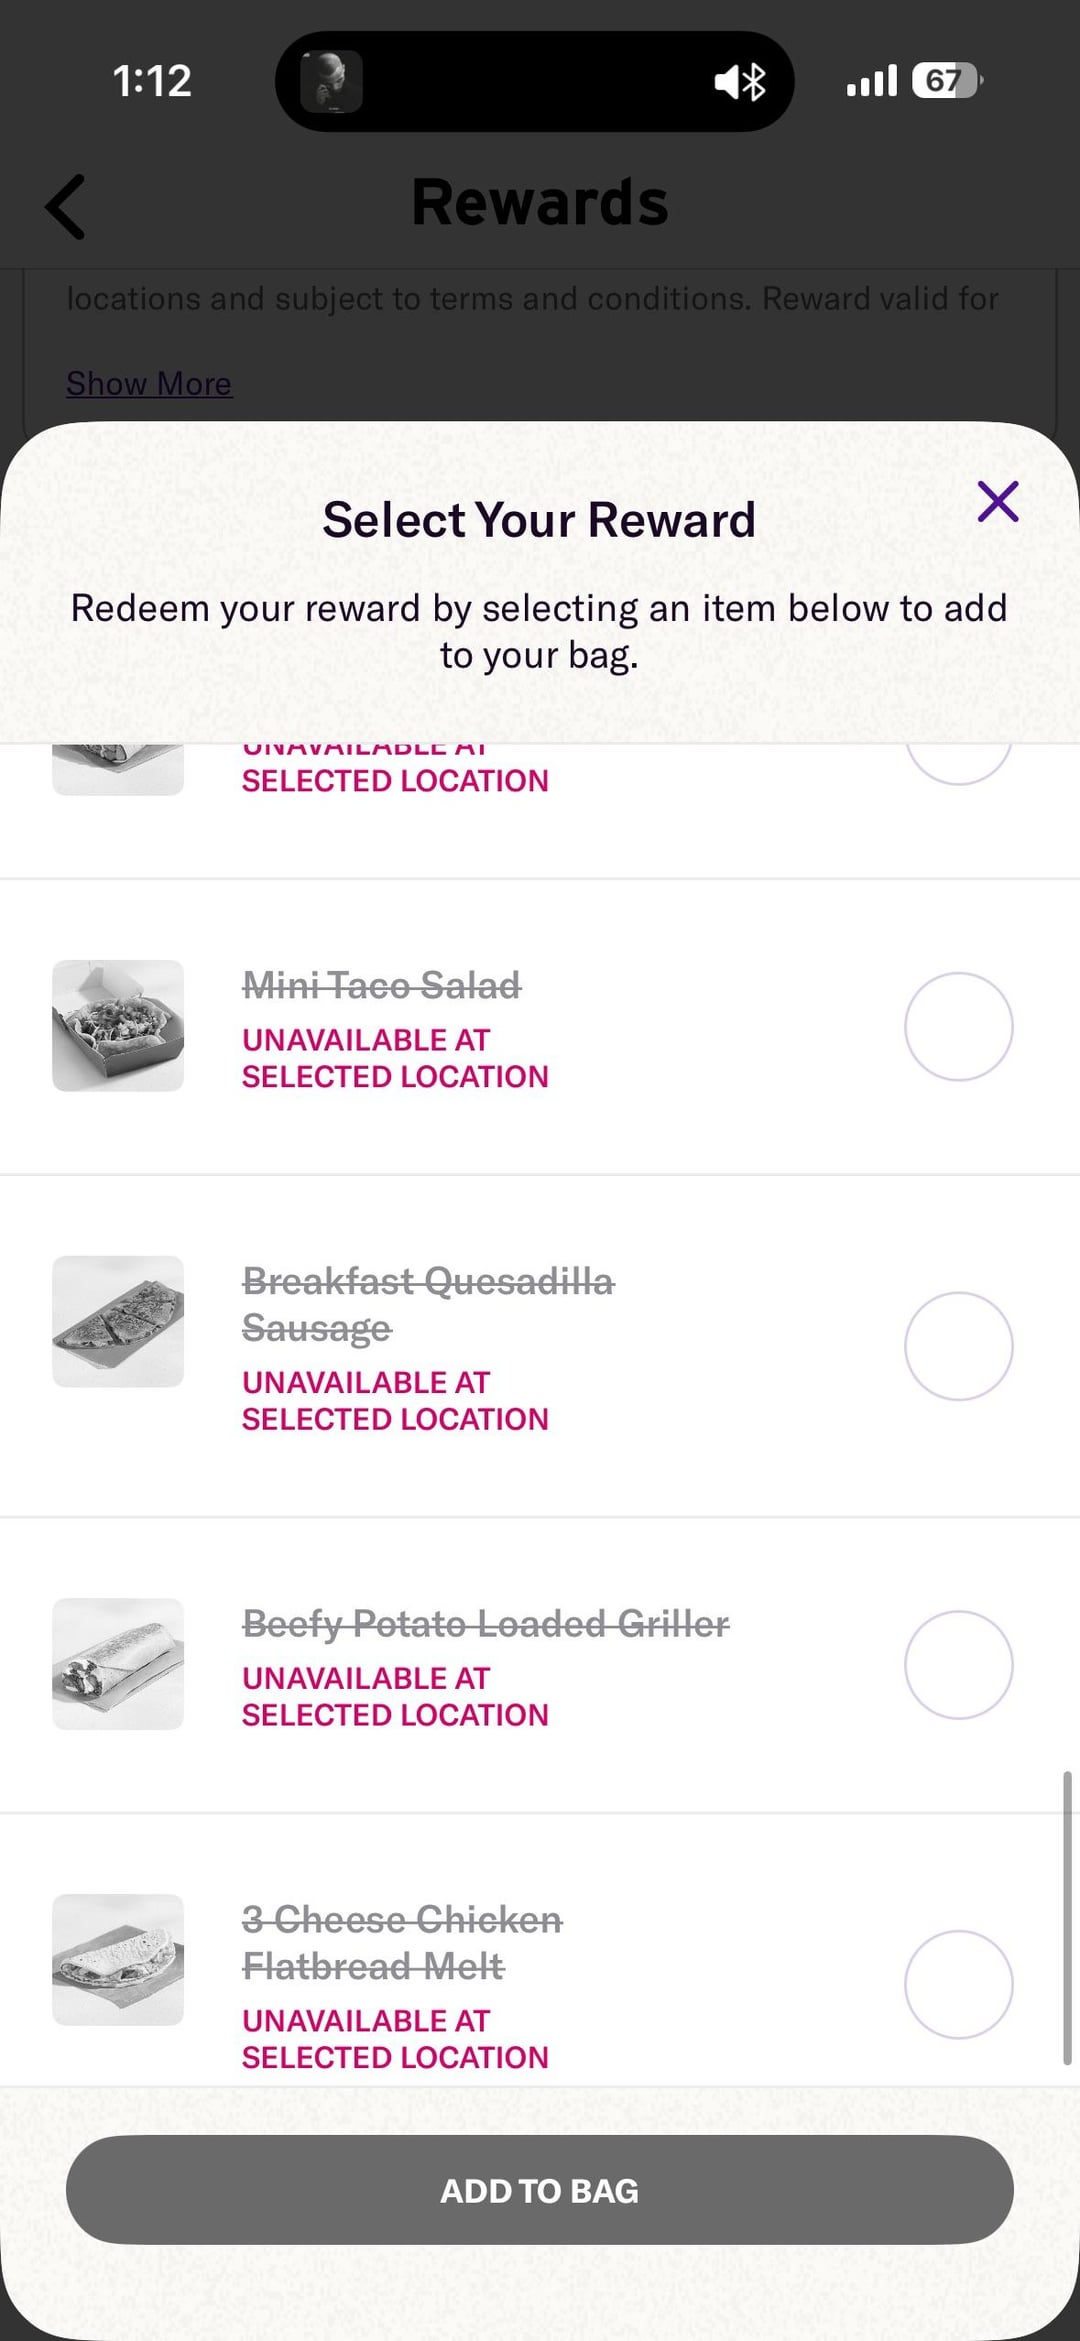Image resolution: width=1080 pixels, height=2341 pixels.
Task: Select the partially hidden top reward radio
Action: coord(958,764)
